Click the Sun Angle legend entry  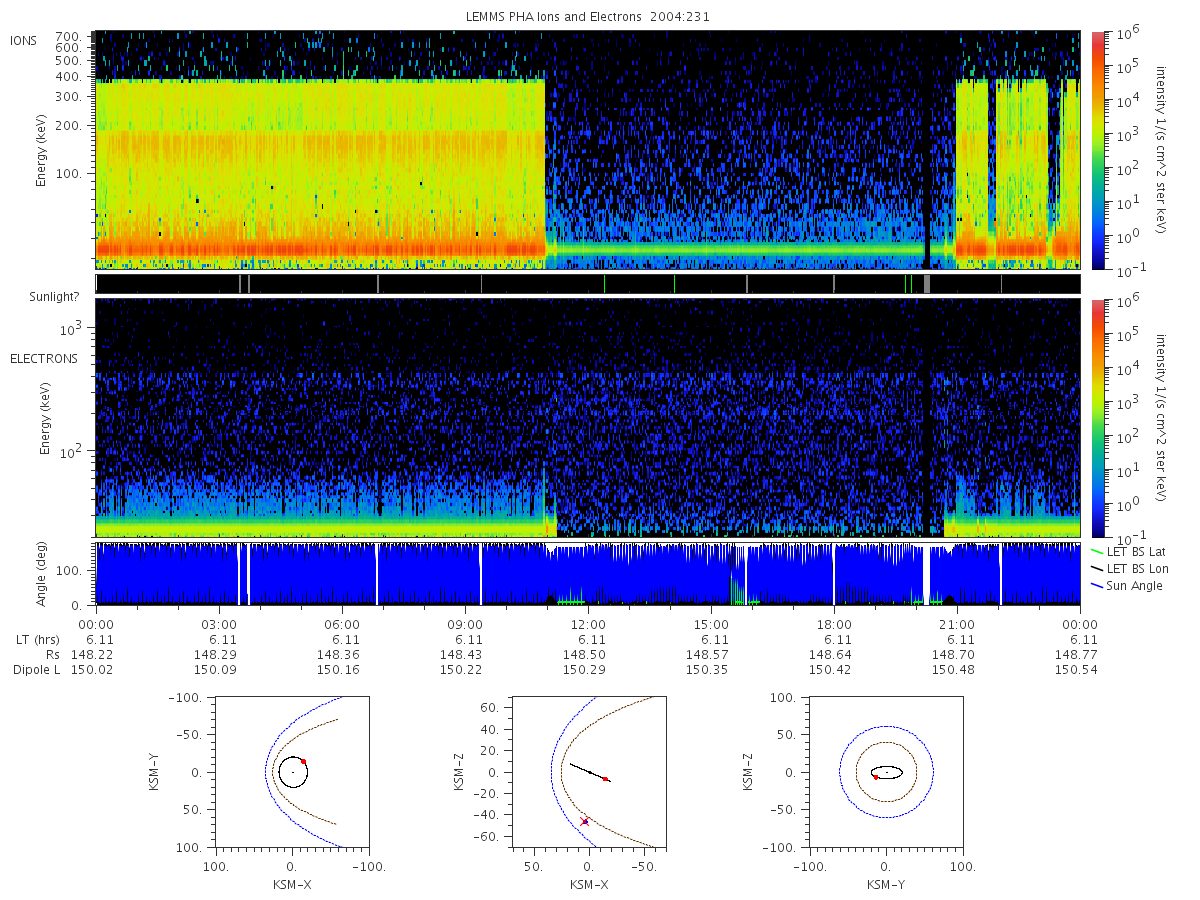pyautogui.click(x=1127, y=585)
